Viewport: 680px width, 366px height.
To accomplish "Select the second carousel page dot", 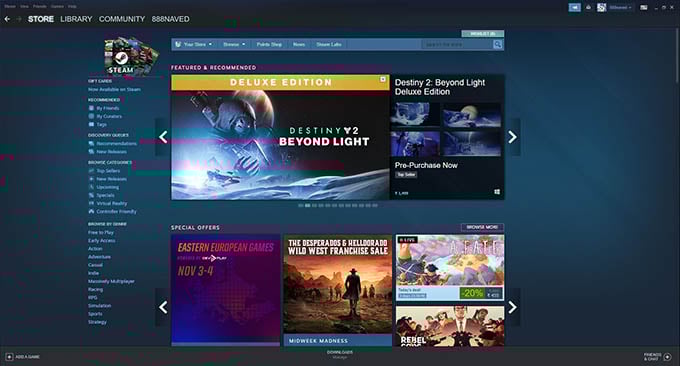I will tap(307, 206).
